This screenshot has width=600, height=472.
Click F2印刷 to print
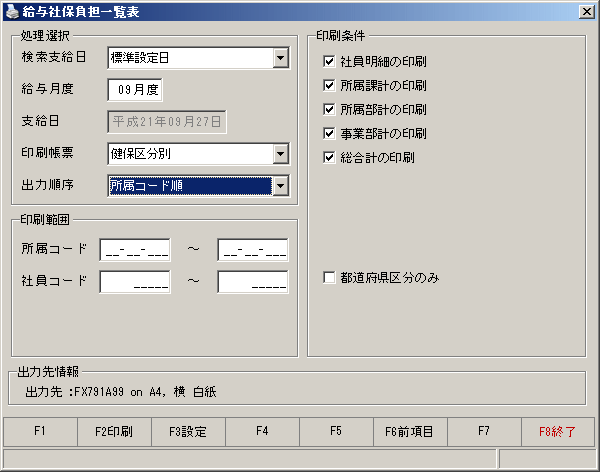(x=114, y=432)
